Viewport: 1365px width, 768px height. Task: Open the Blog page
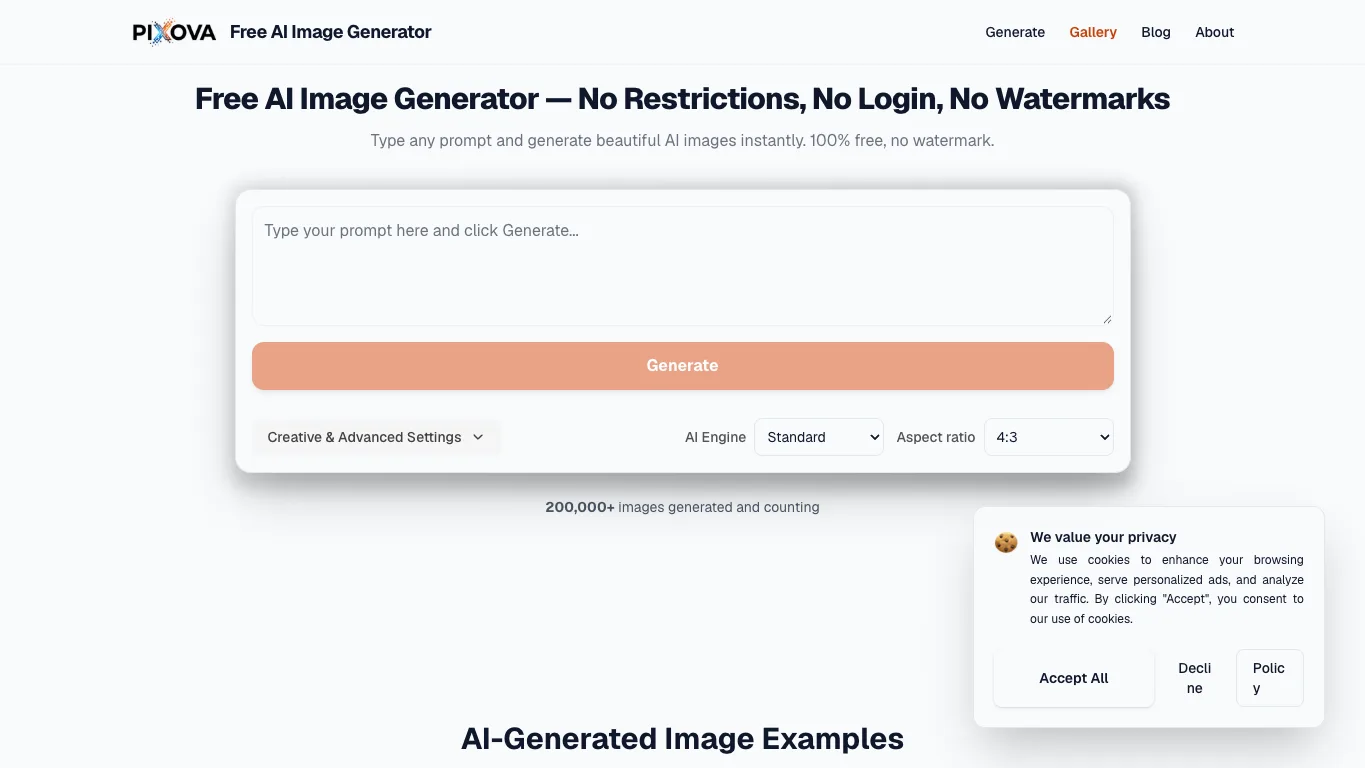1156,32
